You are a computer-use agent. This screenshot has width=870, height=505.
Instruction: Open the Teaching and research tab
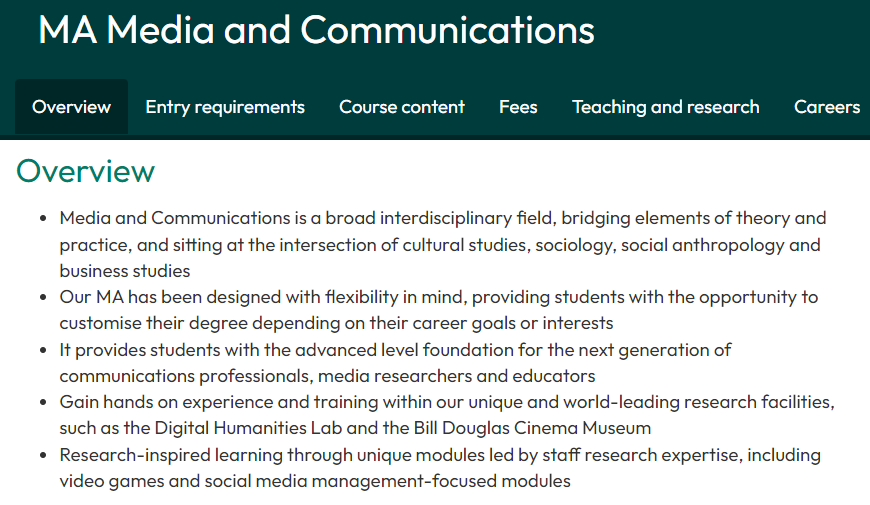666,107
